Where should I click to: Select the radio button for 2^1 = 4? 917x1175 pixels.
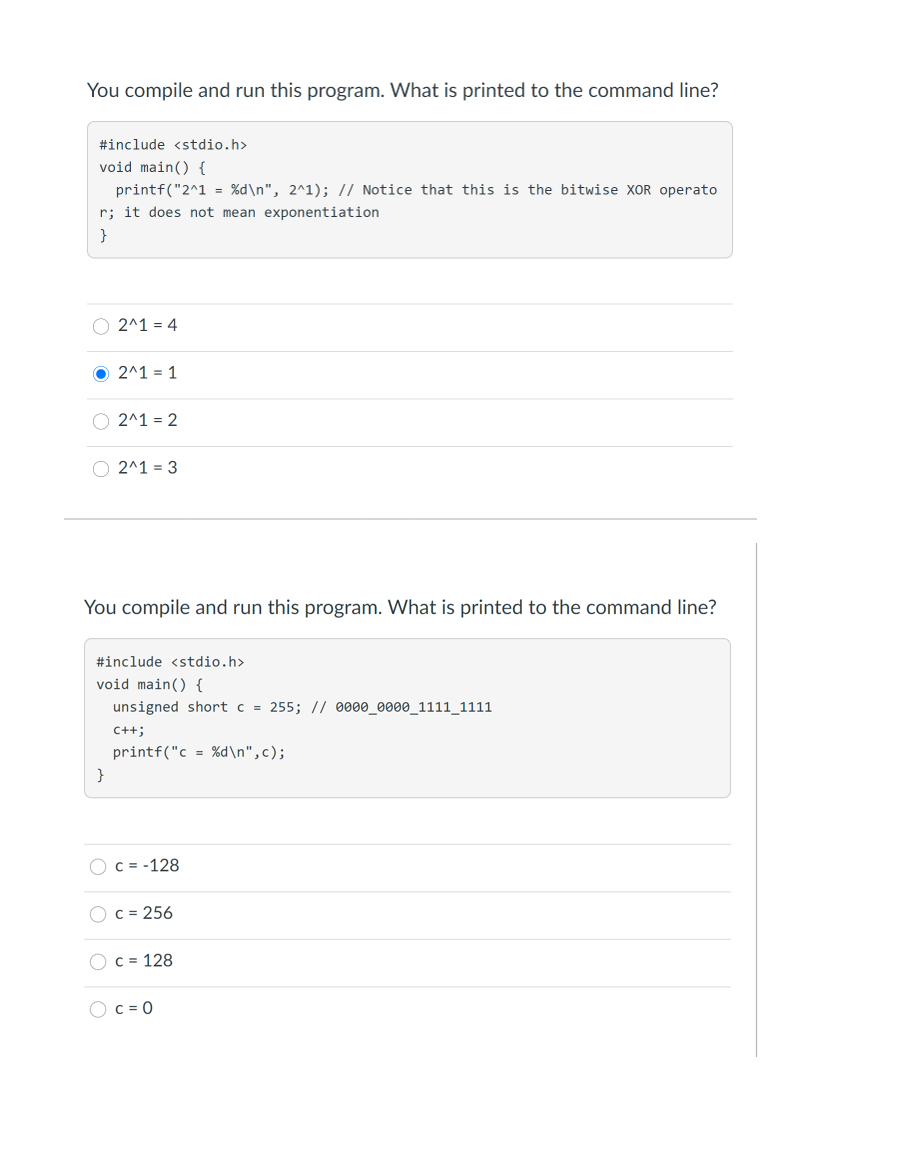101,325
